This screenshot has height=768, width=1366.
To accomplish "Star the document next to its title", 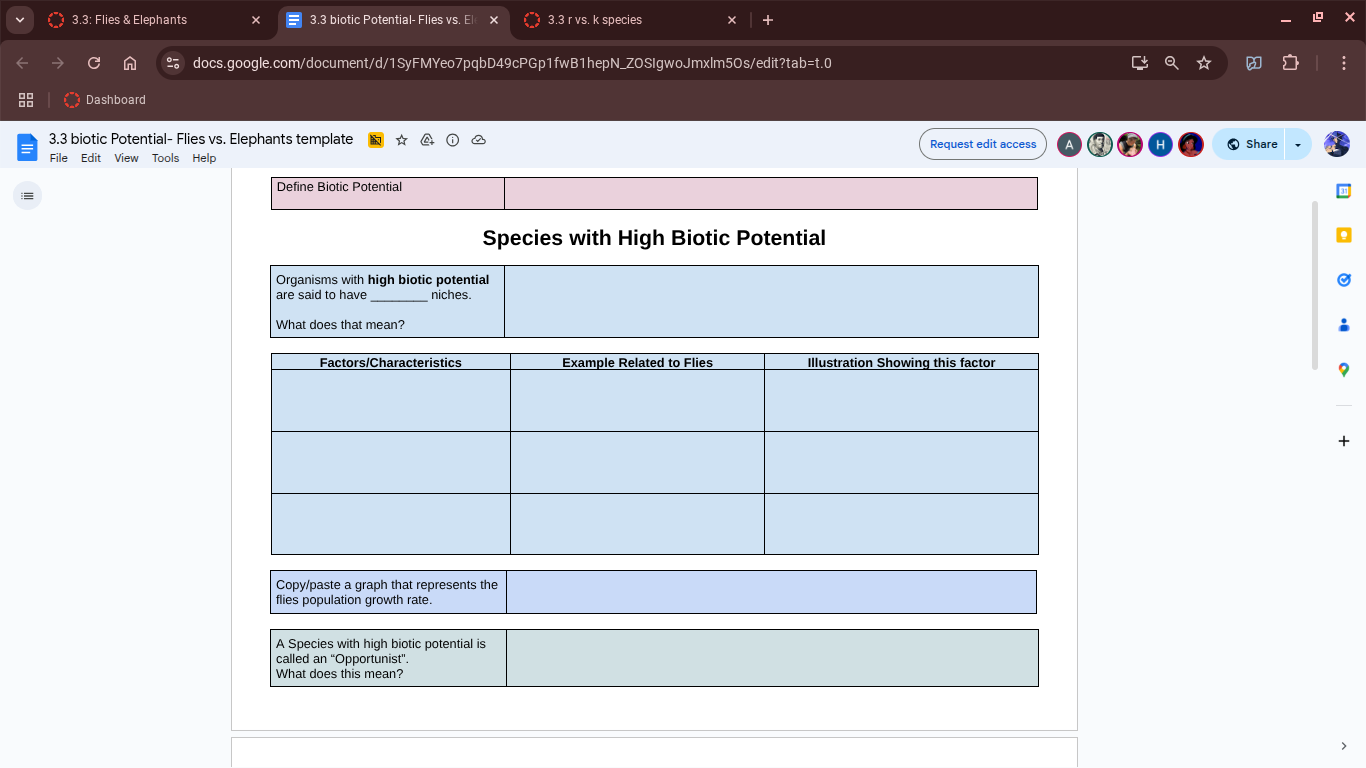I will click(402, 140).
